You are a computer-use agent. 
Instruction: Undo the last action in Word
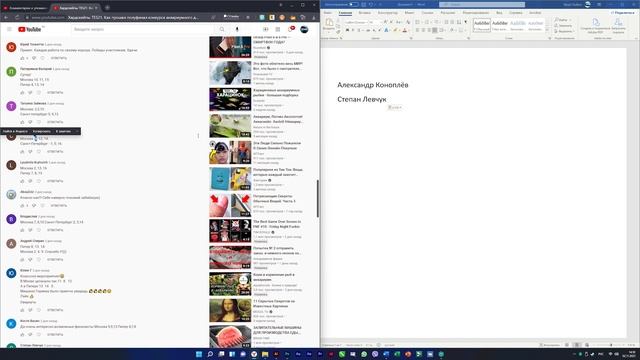[371, 4]
